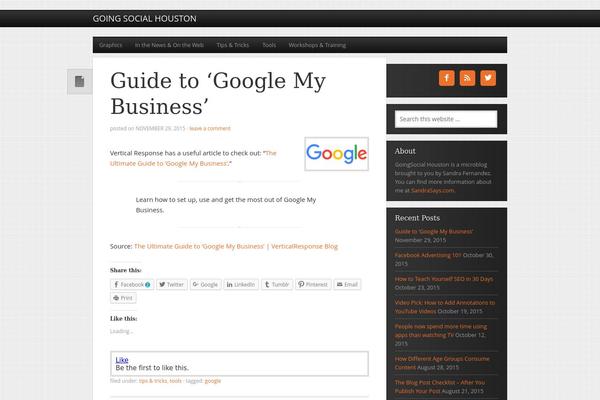This screenshot has width=600, height=400.
Task: Click the About sidebar heading
Action: click(405, 151)
